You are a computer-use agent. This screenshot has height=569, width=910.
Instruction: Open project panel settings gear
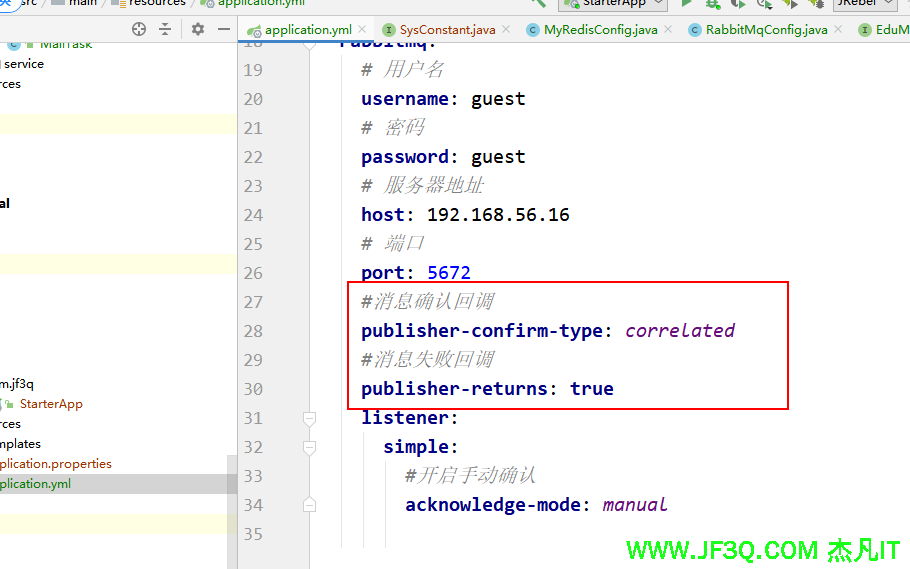pos(198,29)
